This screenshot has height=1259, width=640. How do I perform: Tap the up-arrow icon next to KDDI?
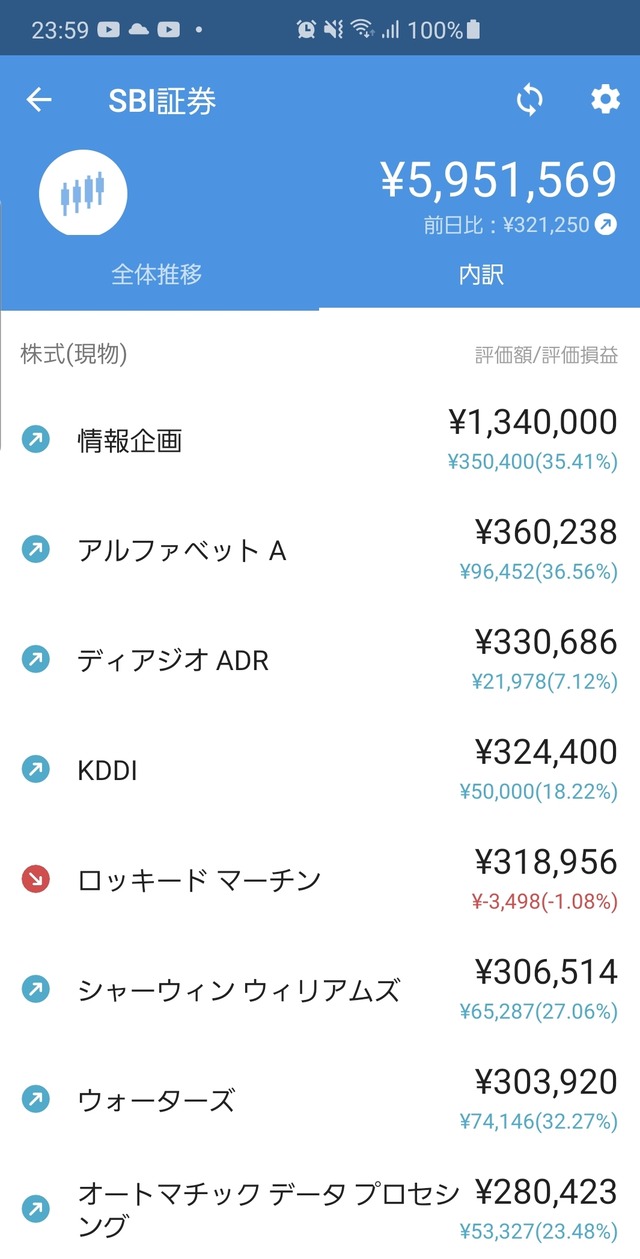pos(36,769)
